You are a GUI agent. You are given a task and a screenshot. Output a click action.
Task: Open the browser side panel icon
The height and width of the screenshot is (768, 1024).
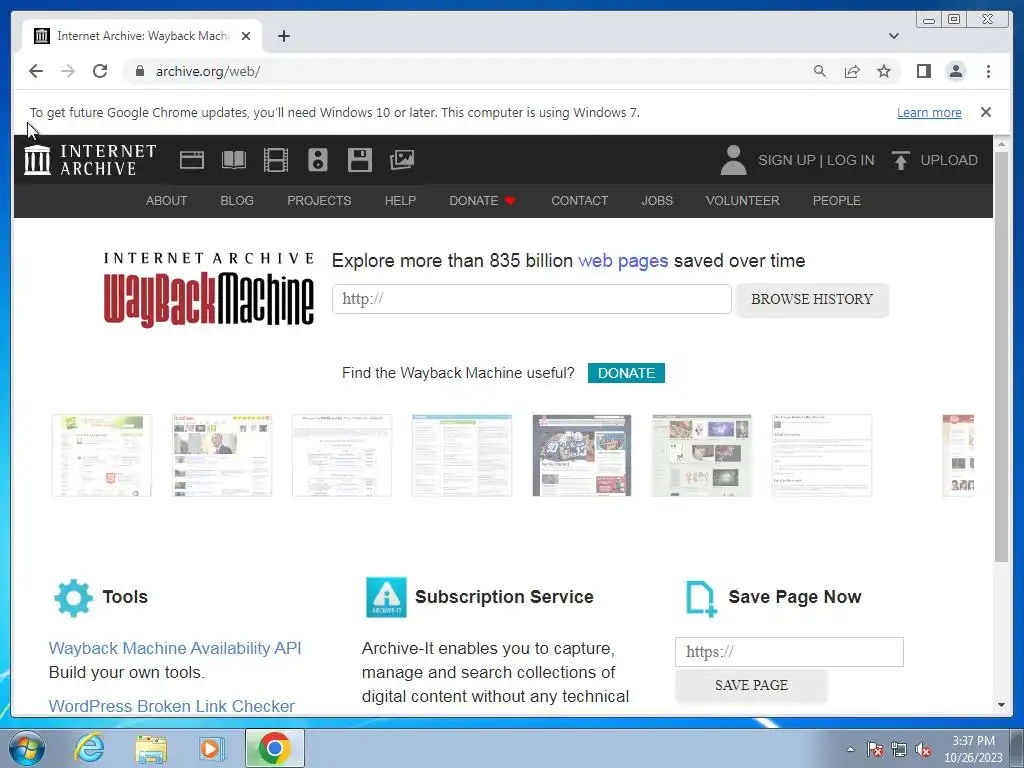[923, 71]
